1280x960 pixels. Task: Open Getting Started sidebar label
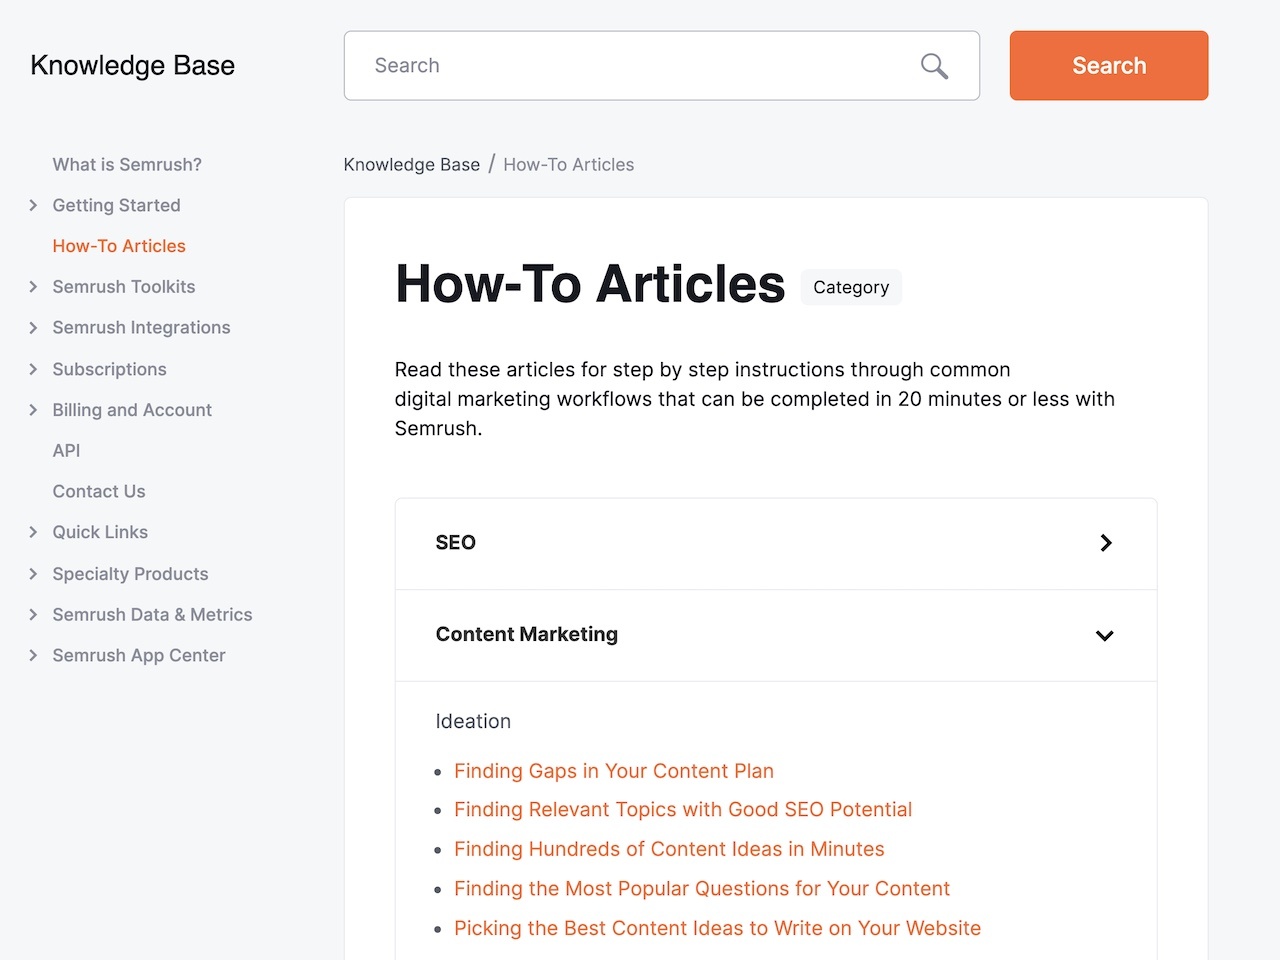(x=116, y=205)
